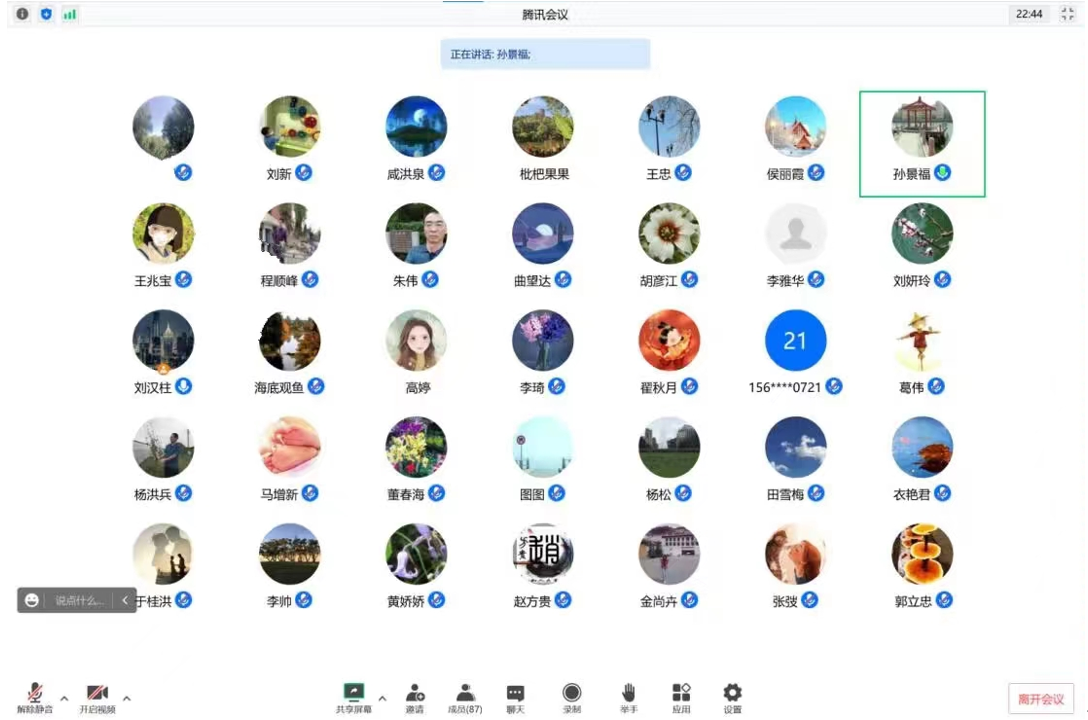Open emoji picker in chat bubble
Screen dimensions: 1088x720
click(32, 600)
